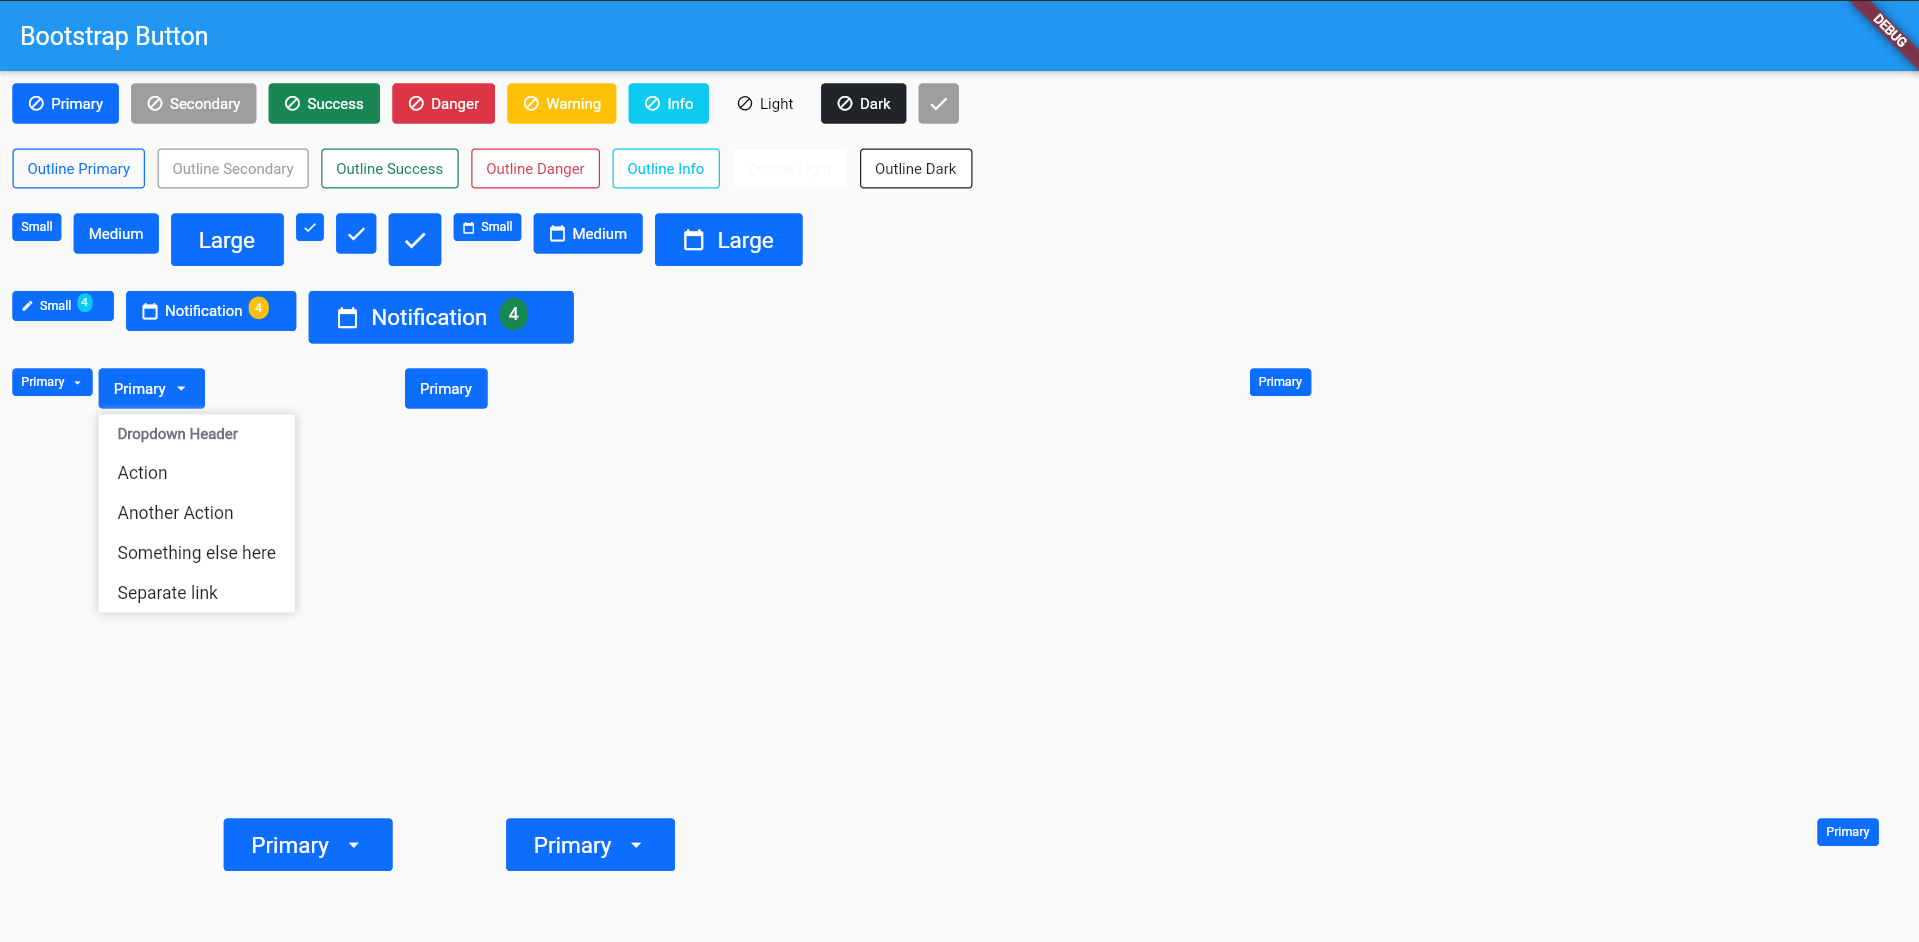Click the Notification button with yellow badge
Image resolution: width=1919 pixels, height=942 pixels.
(x=211, y=311)
